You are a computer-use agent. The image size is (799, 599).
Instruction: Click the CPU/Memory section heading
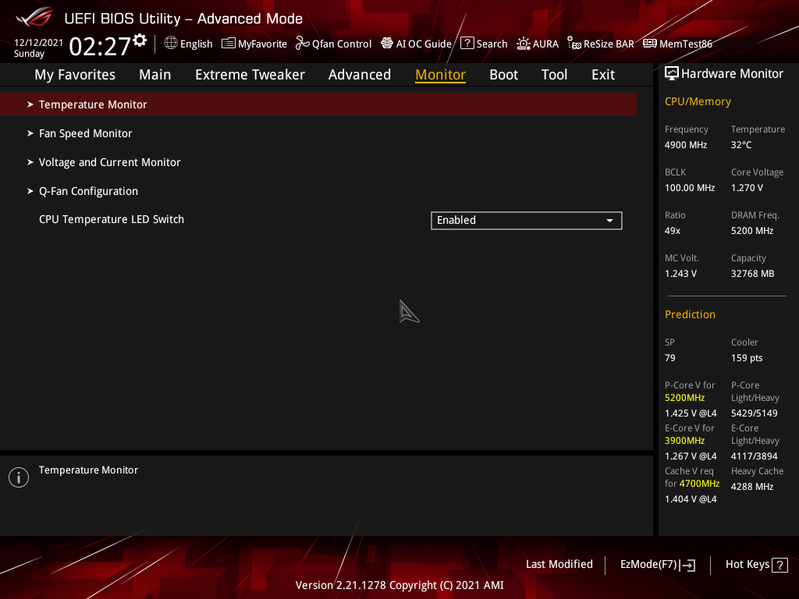point(698,101)
